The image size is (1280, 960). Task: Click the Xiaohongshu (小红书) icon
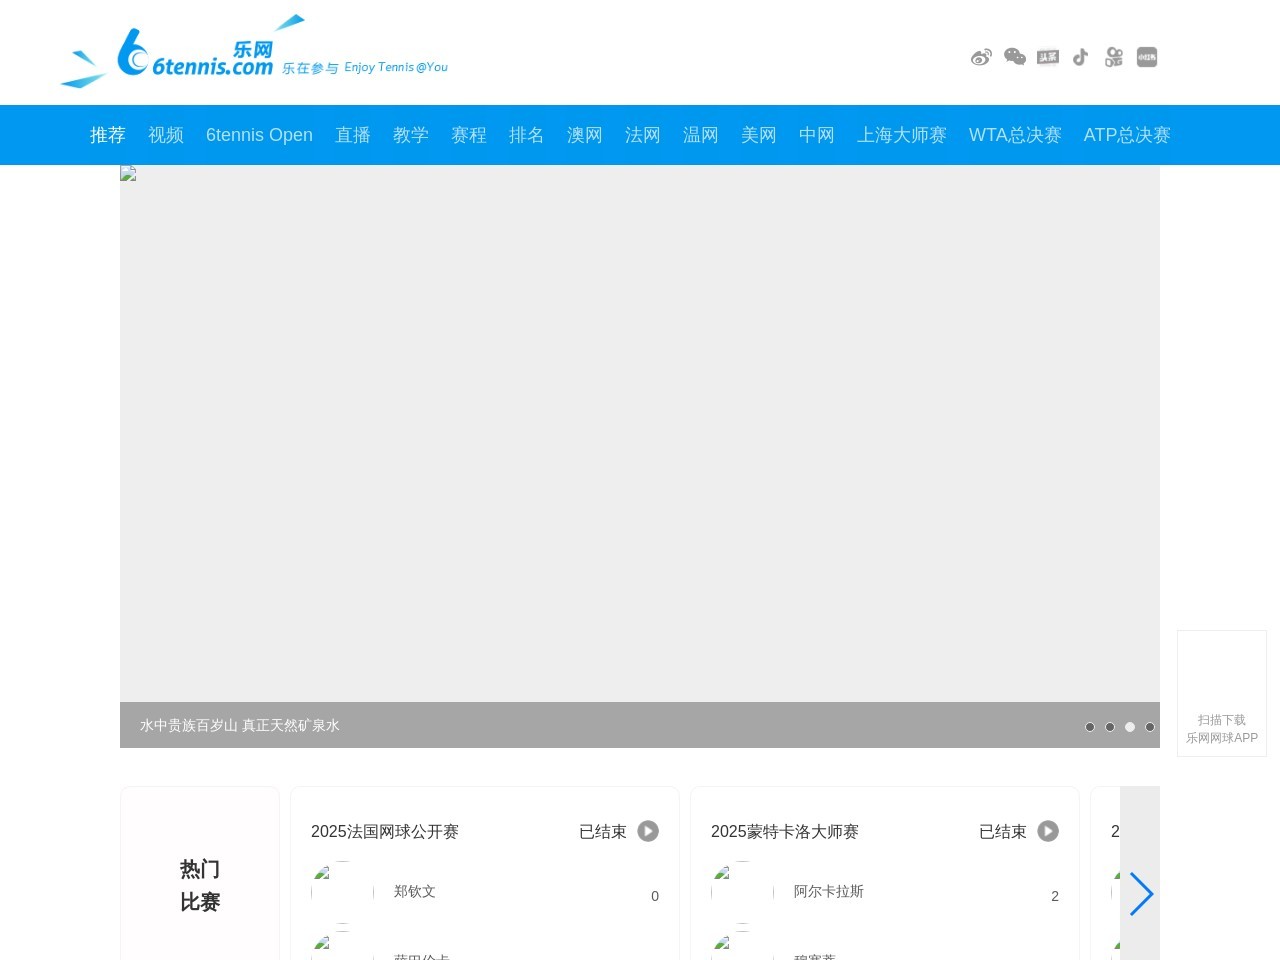pyautogui.click(x=1147, y=57)
